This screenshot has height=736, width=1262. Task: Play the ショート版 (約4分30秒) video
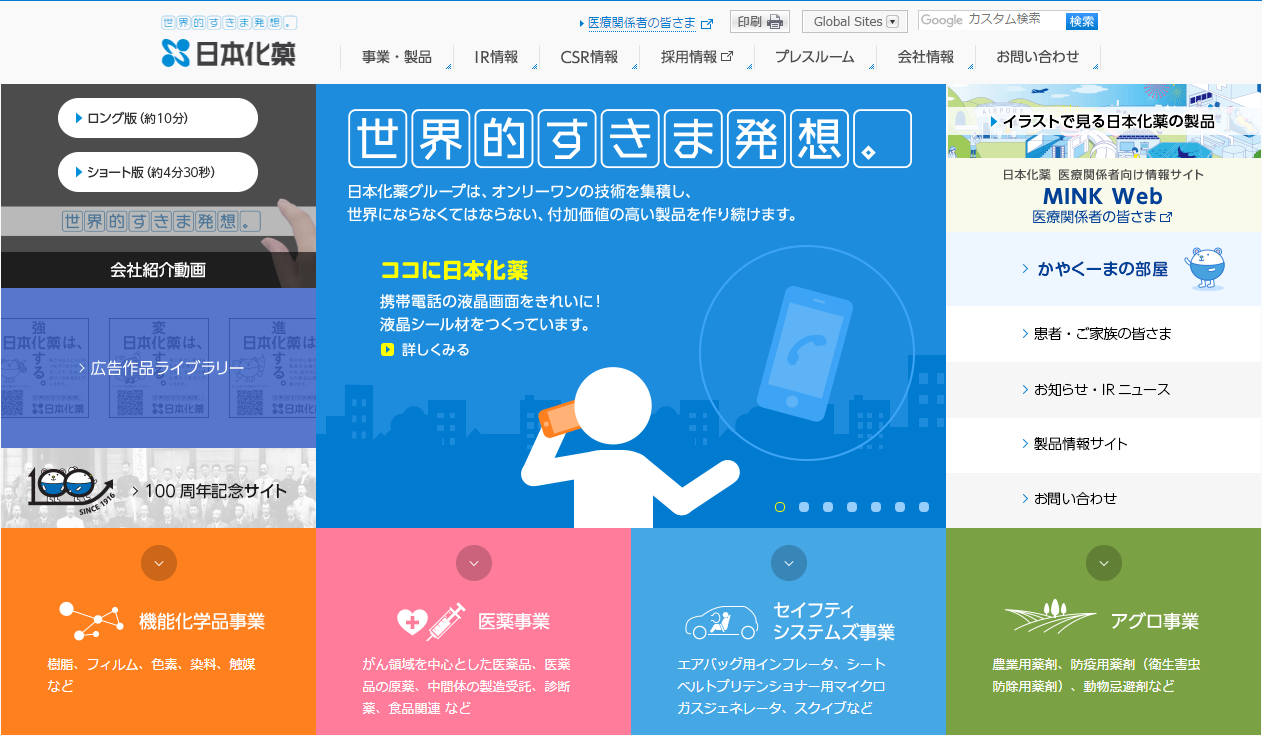[x=158, y=172]
